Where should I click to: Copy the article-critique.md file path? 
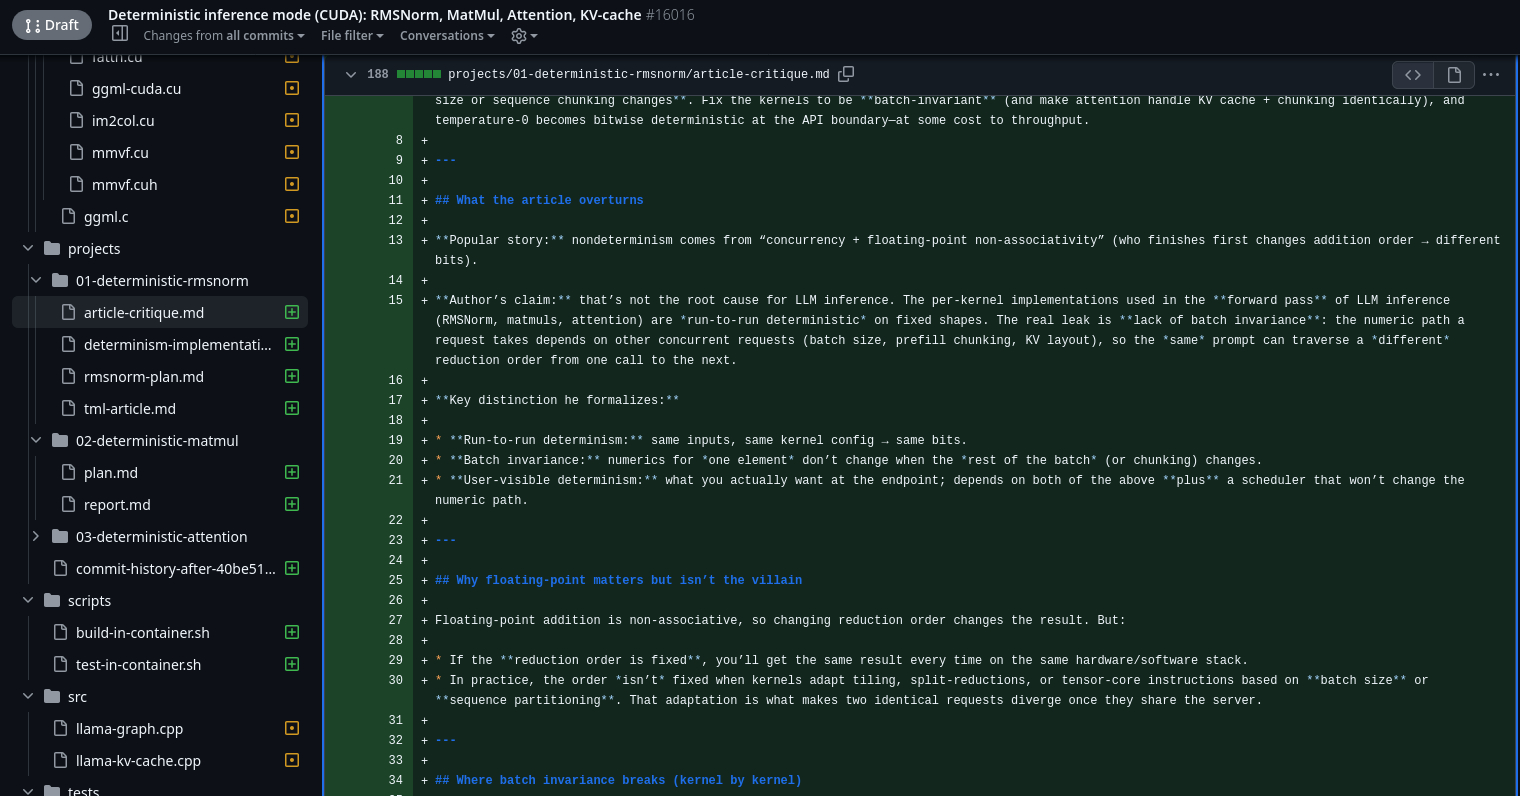[x=846, y=74]
